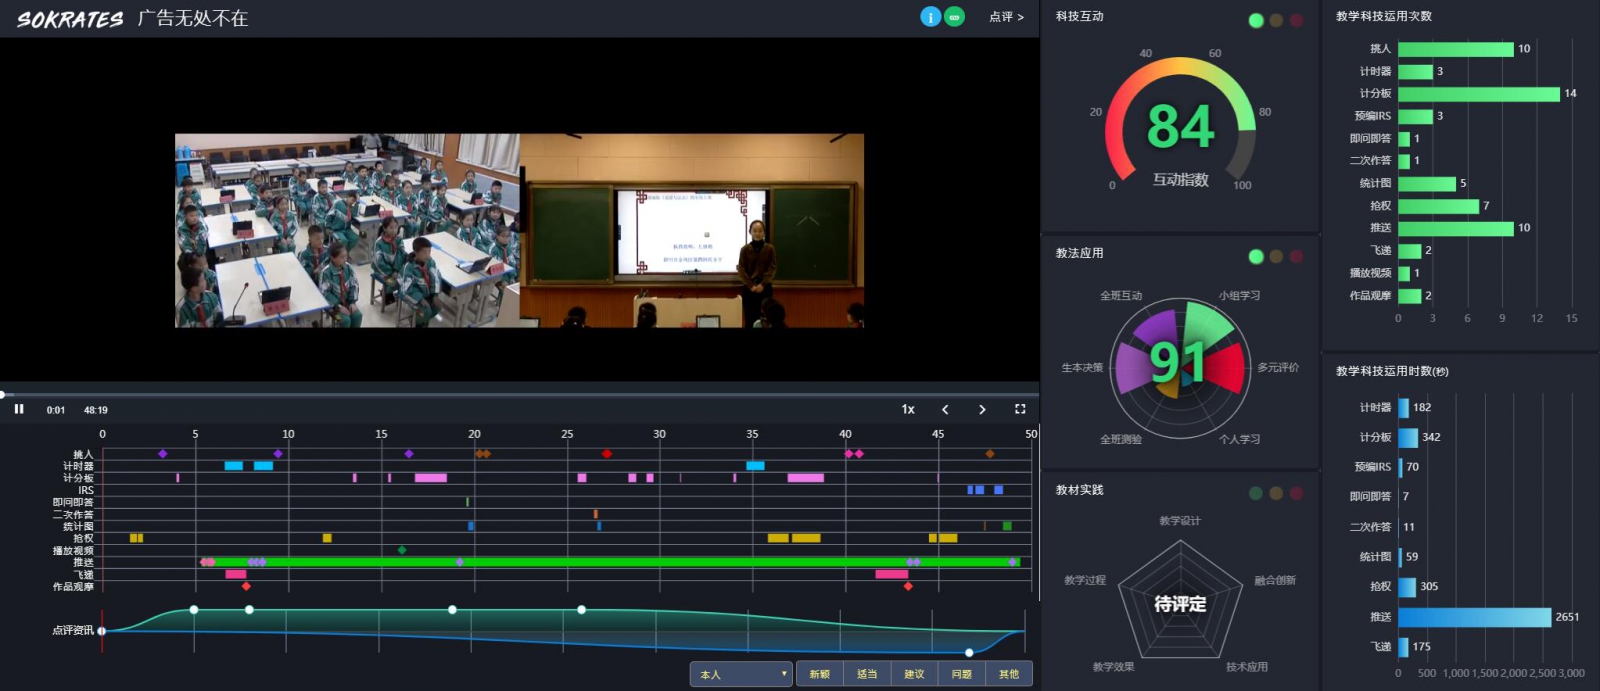Viewport: 1600px width, 691px height.
Task: Select the 建议 comment tag
Action: click(914, 674)
